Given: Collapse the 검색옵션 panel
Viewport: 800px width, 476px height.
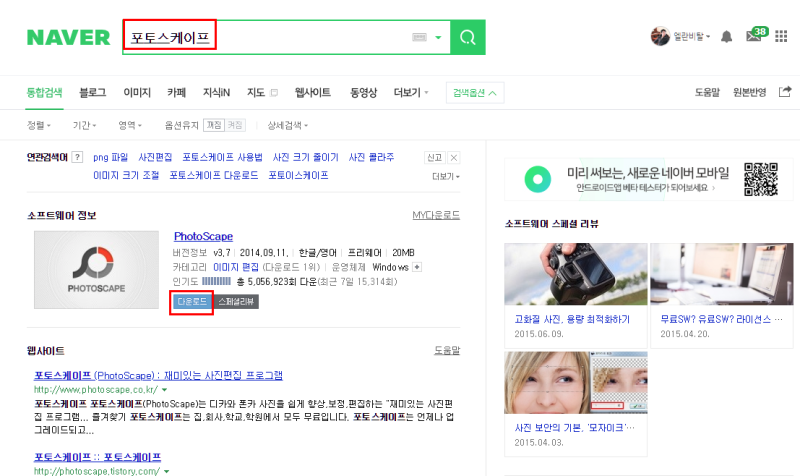Looking at the screenshot, I should (x=475, y=93).
